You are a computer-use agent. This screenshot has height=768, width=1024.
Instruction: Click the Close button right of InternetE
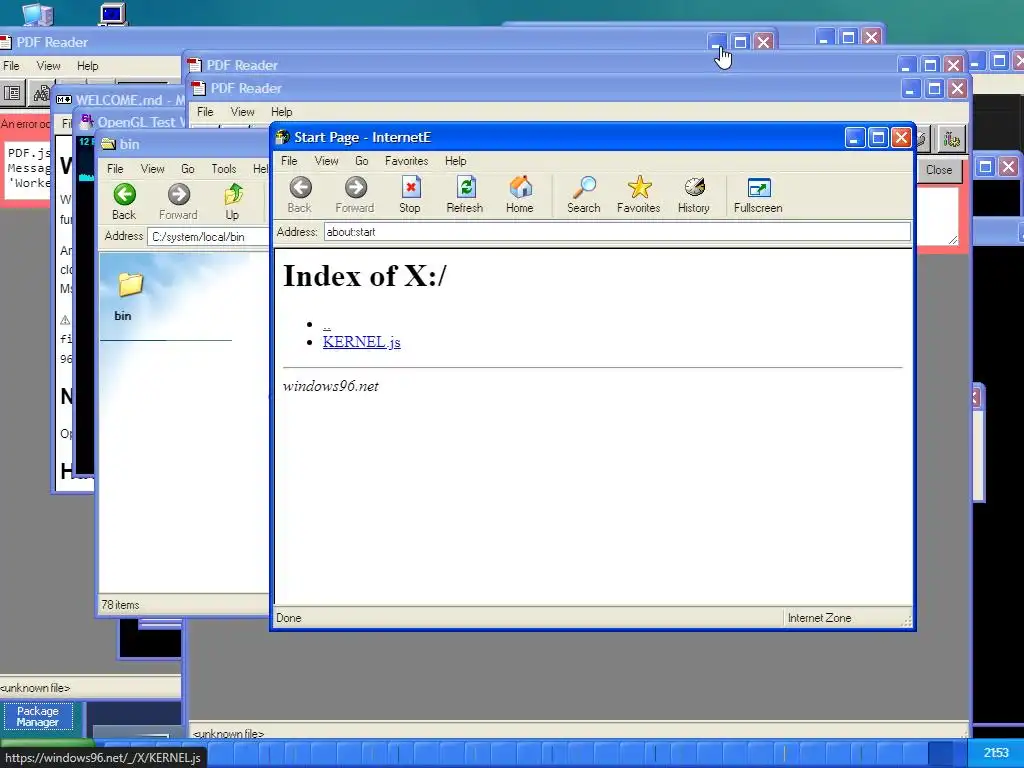click(x=939, y=170)
